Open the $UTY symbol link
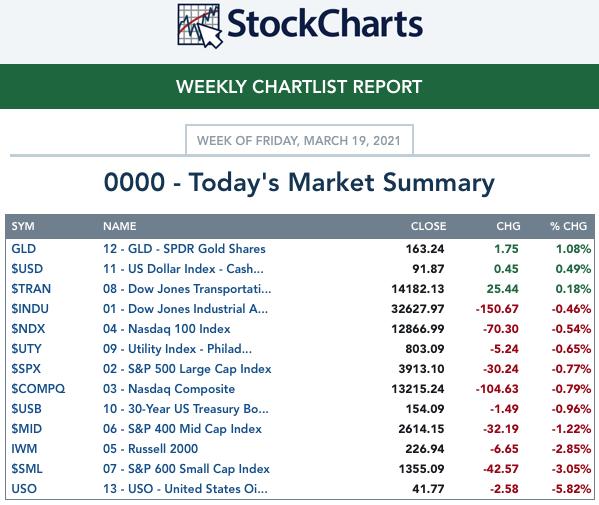The height and width of the screenshot is (505, 599). pos(26,349)
